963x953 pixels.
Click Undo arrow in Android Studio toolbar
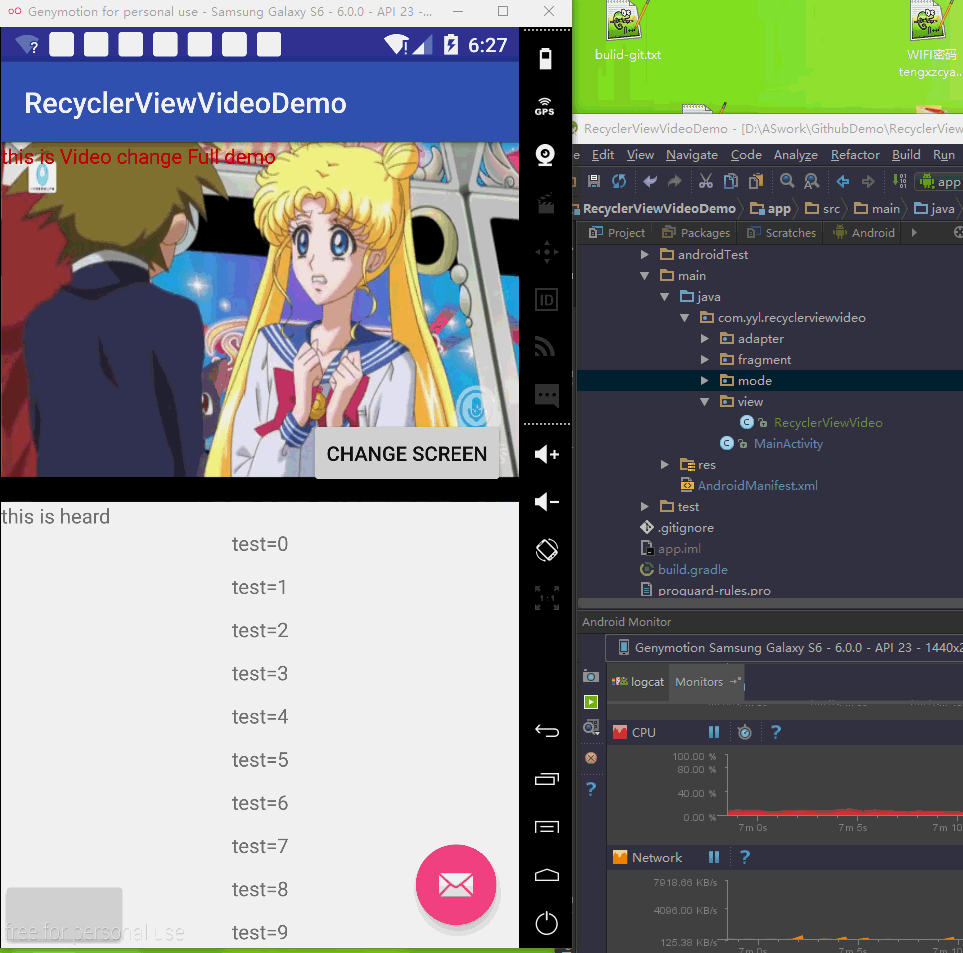coord(650,181)
